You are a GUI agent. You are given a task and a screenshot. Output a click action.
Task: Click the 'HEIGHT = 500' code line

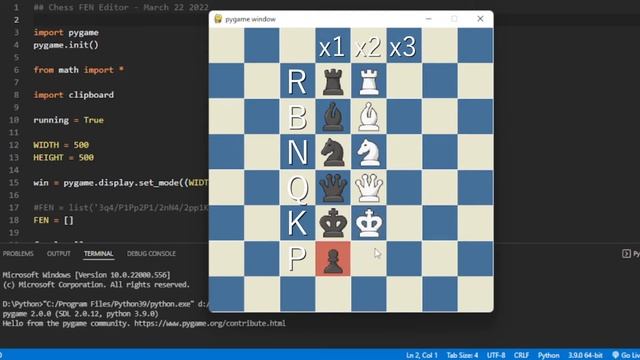point(63,157)
